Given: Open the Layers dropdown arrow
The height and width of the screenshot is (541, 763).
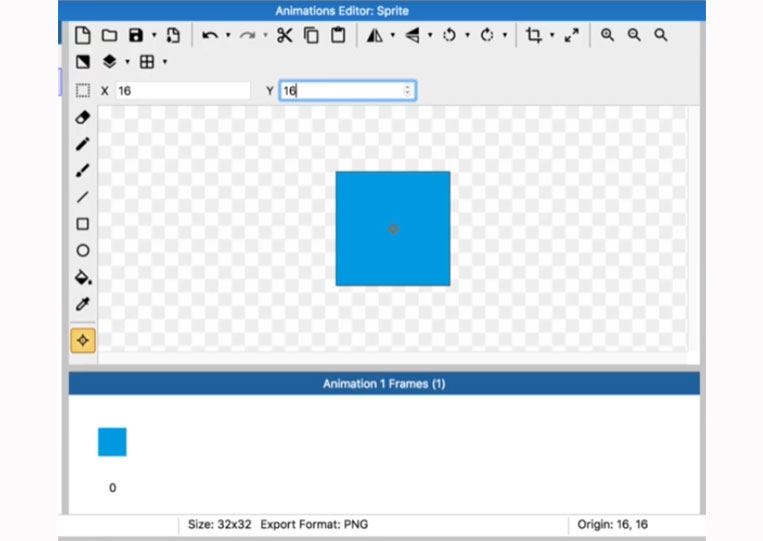Looking at the screenshot, I should pos(127,62).
